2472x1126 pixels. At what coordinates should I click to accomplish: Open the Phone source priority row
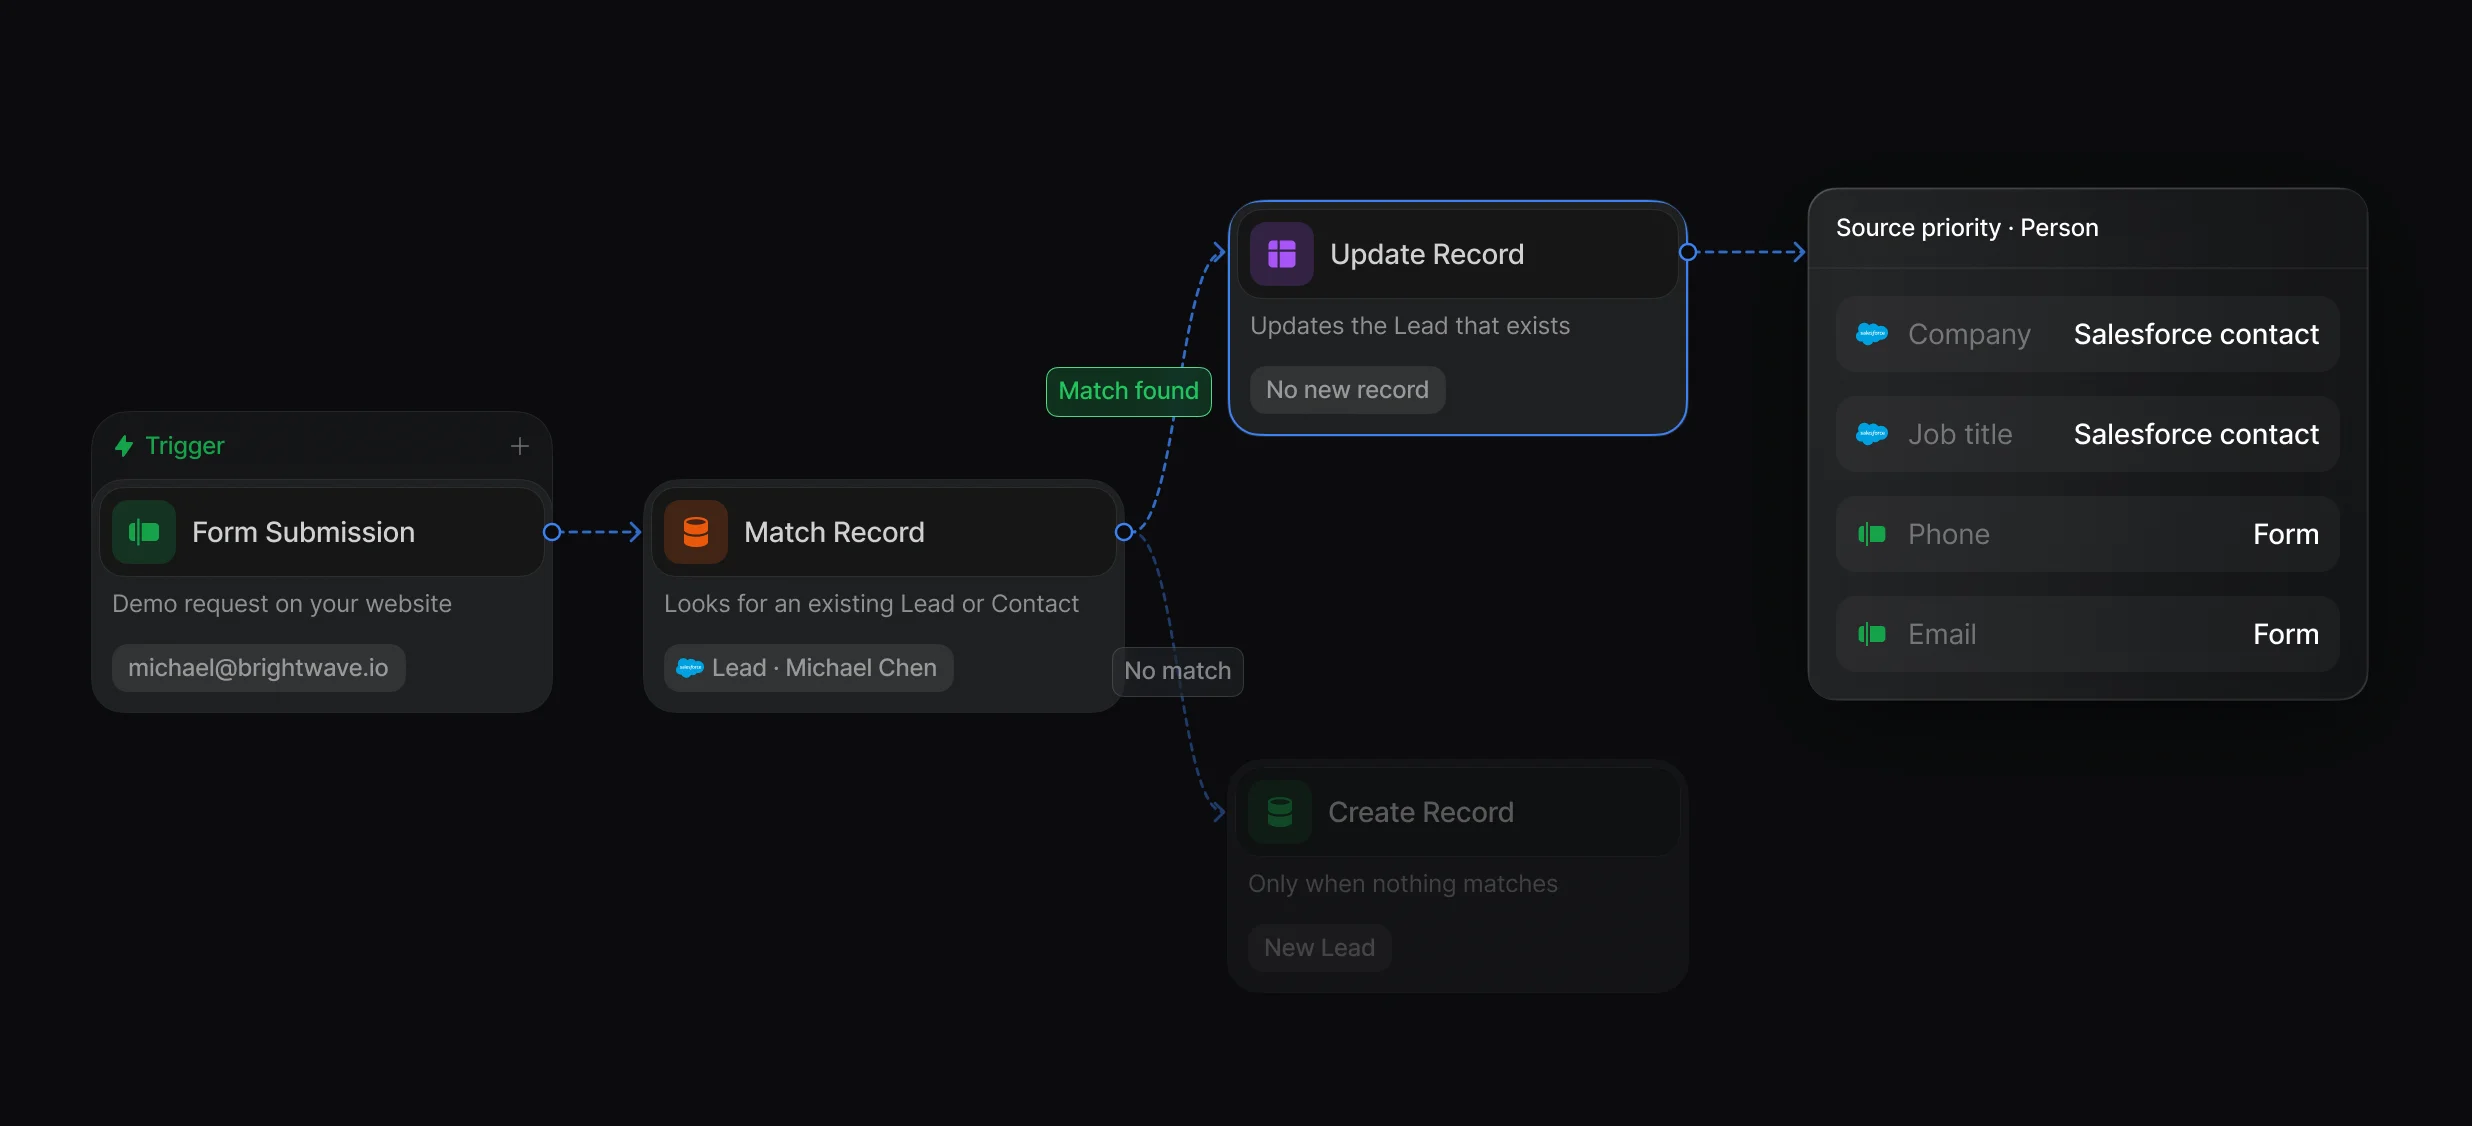(2088, 534)
